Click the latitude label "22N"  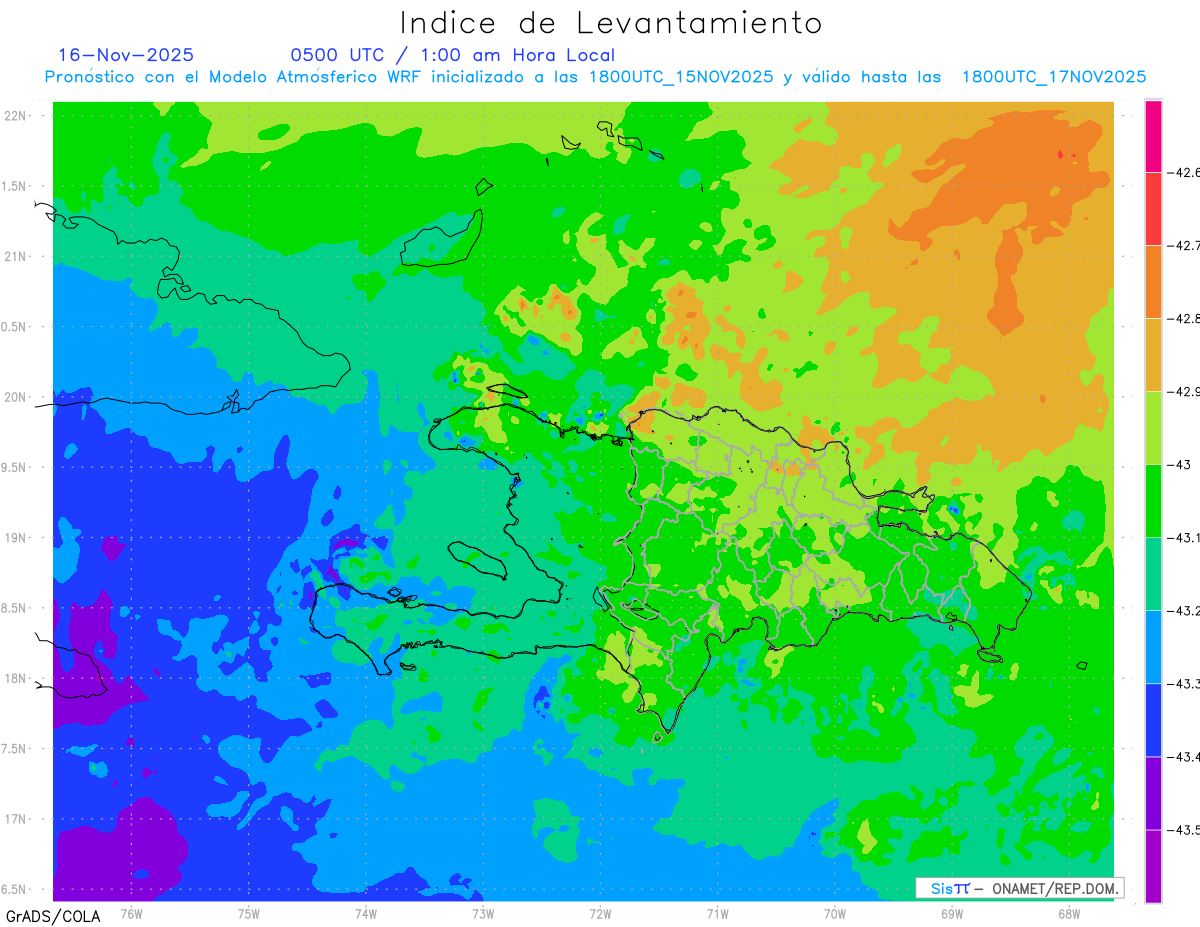coord(16,115)
